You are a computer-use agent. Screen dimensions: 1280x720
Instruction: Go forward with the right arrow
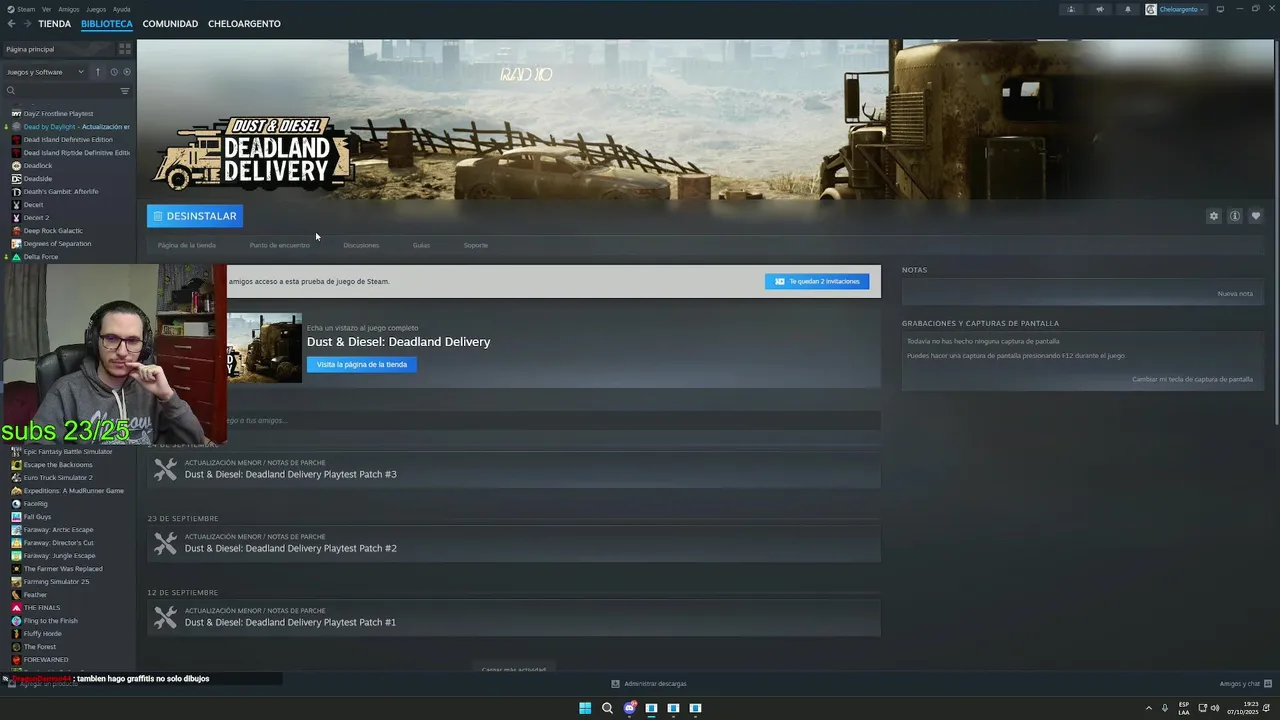[x=26, y=24]
